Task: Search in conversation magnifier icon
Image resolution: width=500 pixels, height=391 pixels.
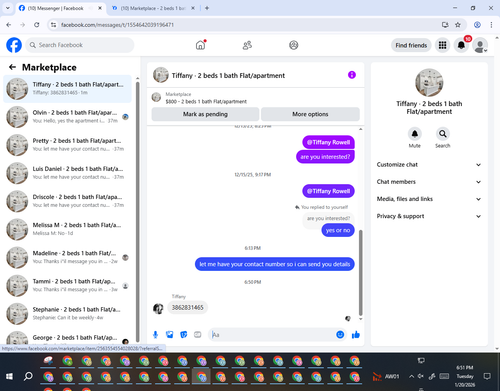Action: 443,134
